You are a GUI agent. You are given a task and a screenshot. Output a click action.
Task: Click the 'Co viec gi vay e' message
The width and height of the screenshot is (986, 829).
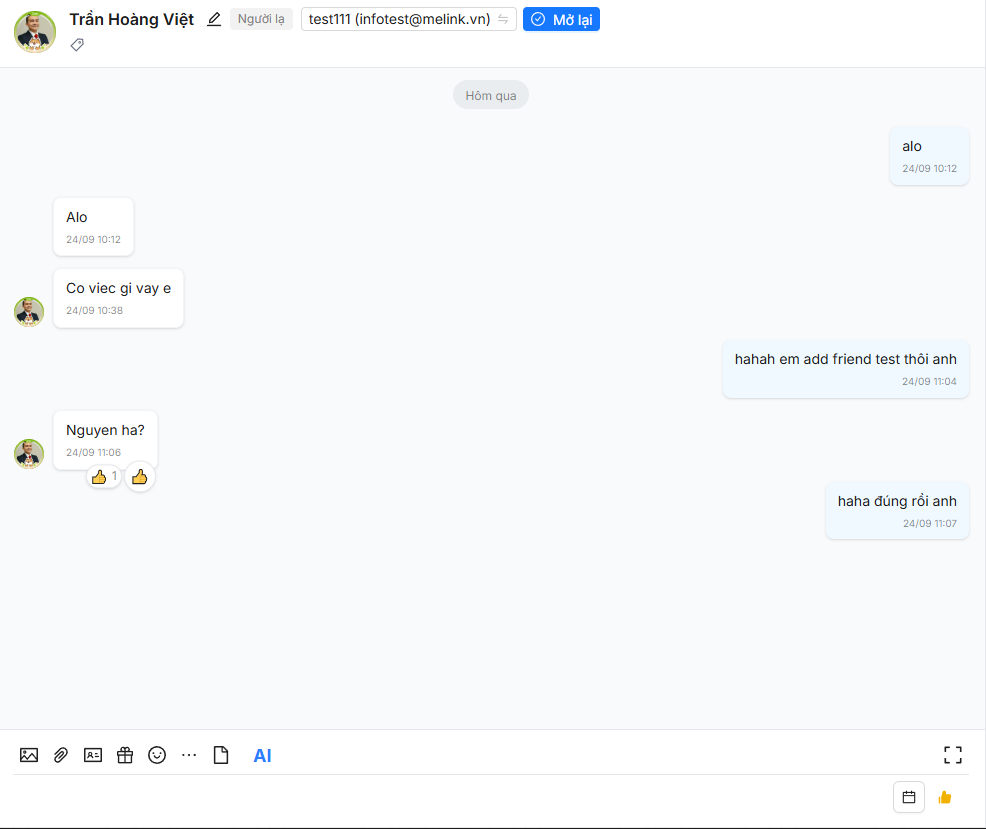coord(118,298)
